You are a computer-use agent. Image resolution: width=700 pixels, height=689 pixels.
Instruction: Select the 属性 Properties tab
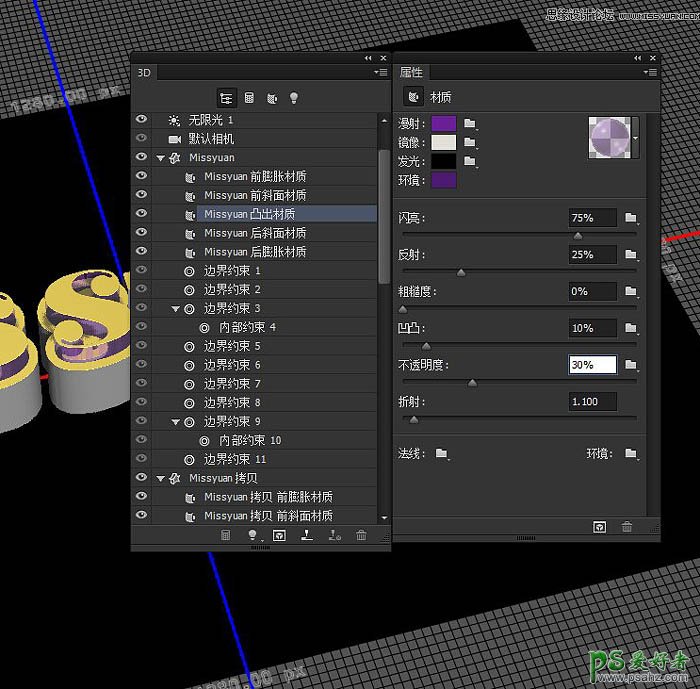coord(411,73)
